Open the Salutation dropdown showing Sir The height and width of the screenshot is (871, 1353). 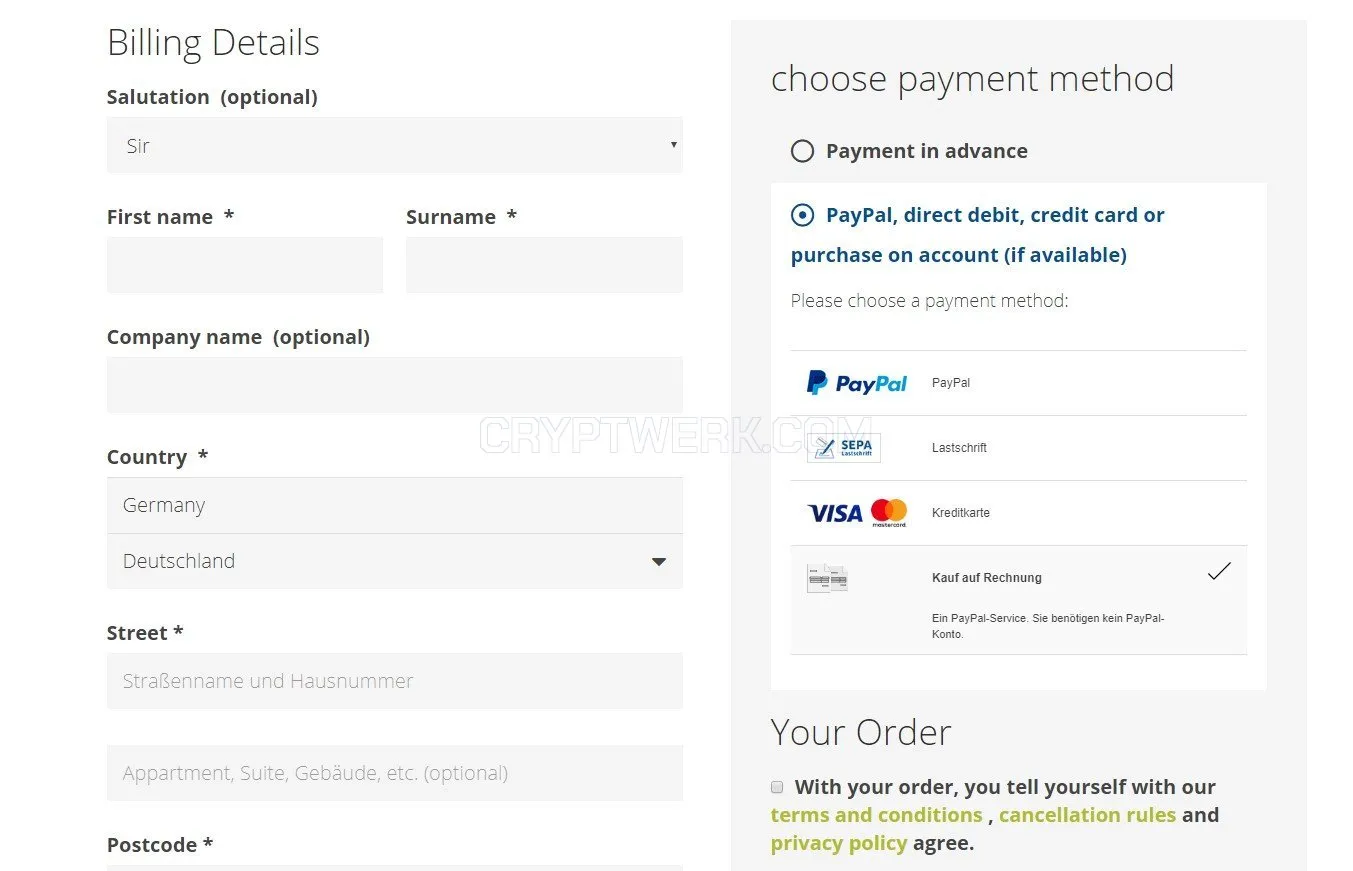[x=394, y=145]
